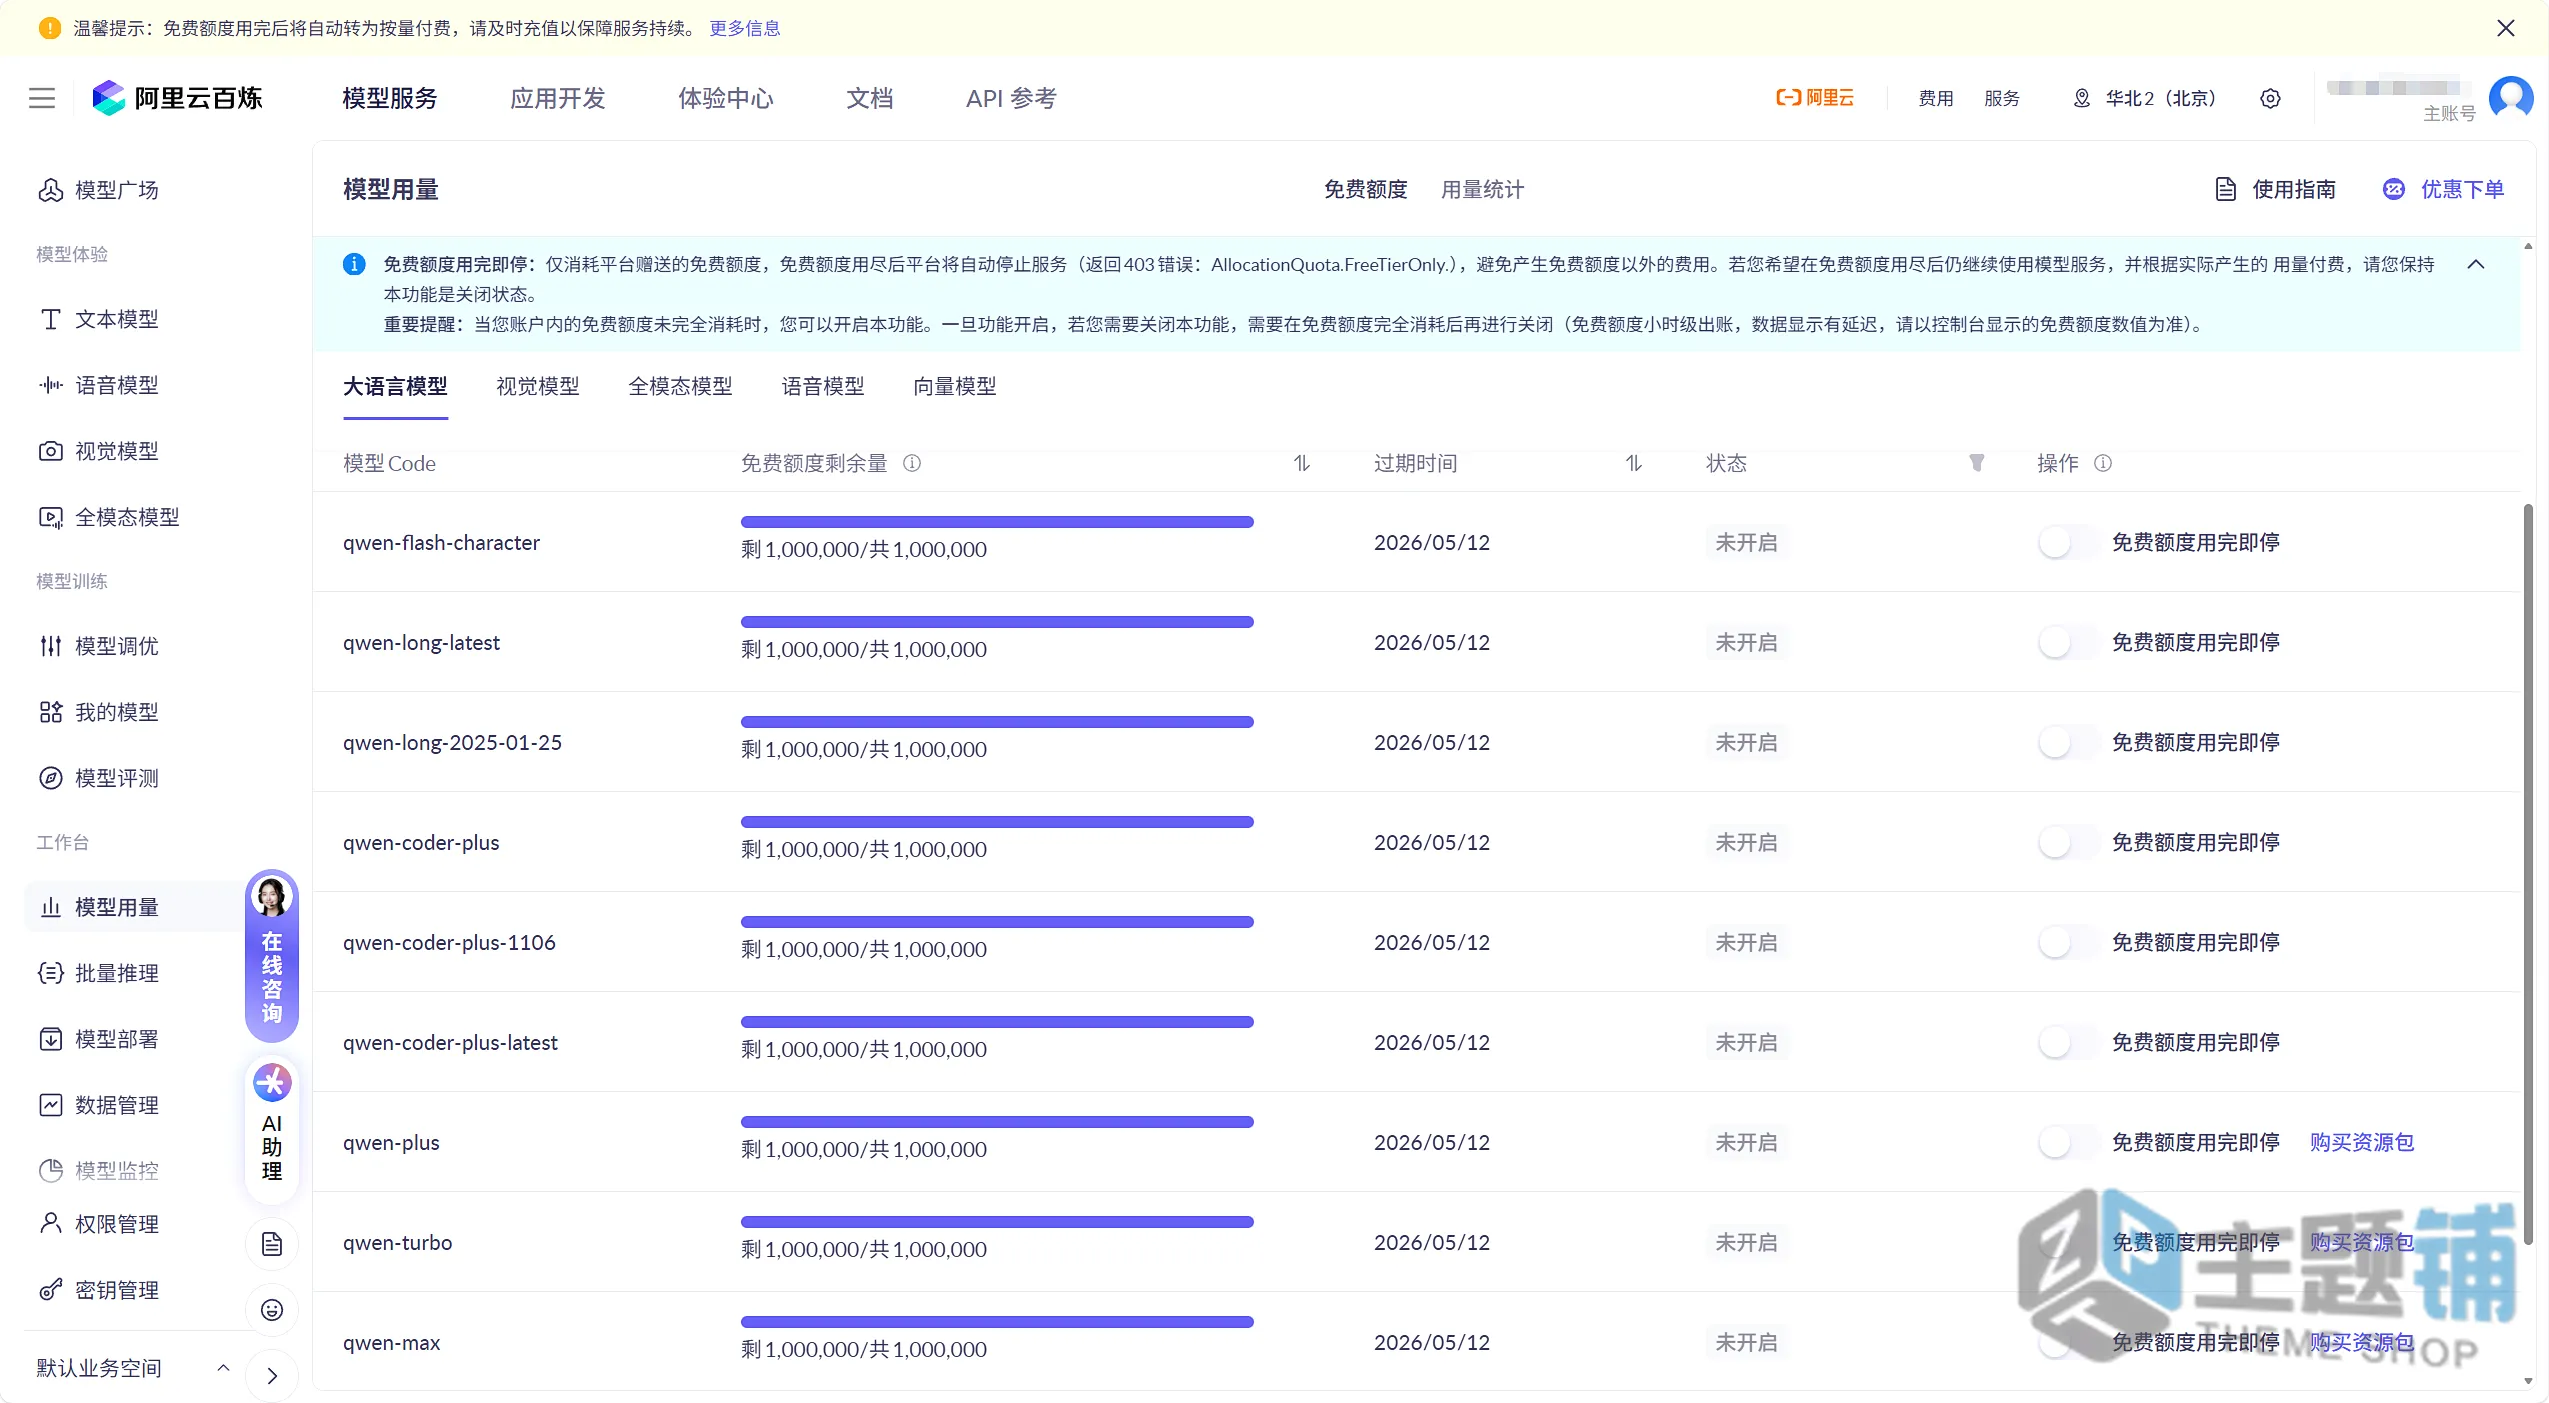Viewport: 2549px width, 1403px height.
Task: Switch to the 语音模型 model tab
Action: 823,386
